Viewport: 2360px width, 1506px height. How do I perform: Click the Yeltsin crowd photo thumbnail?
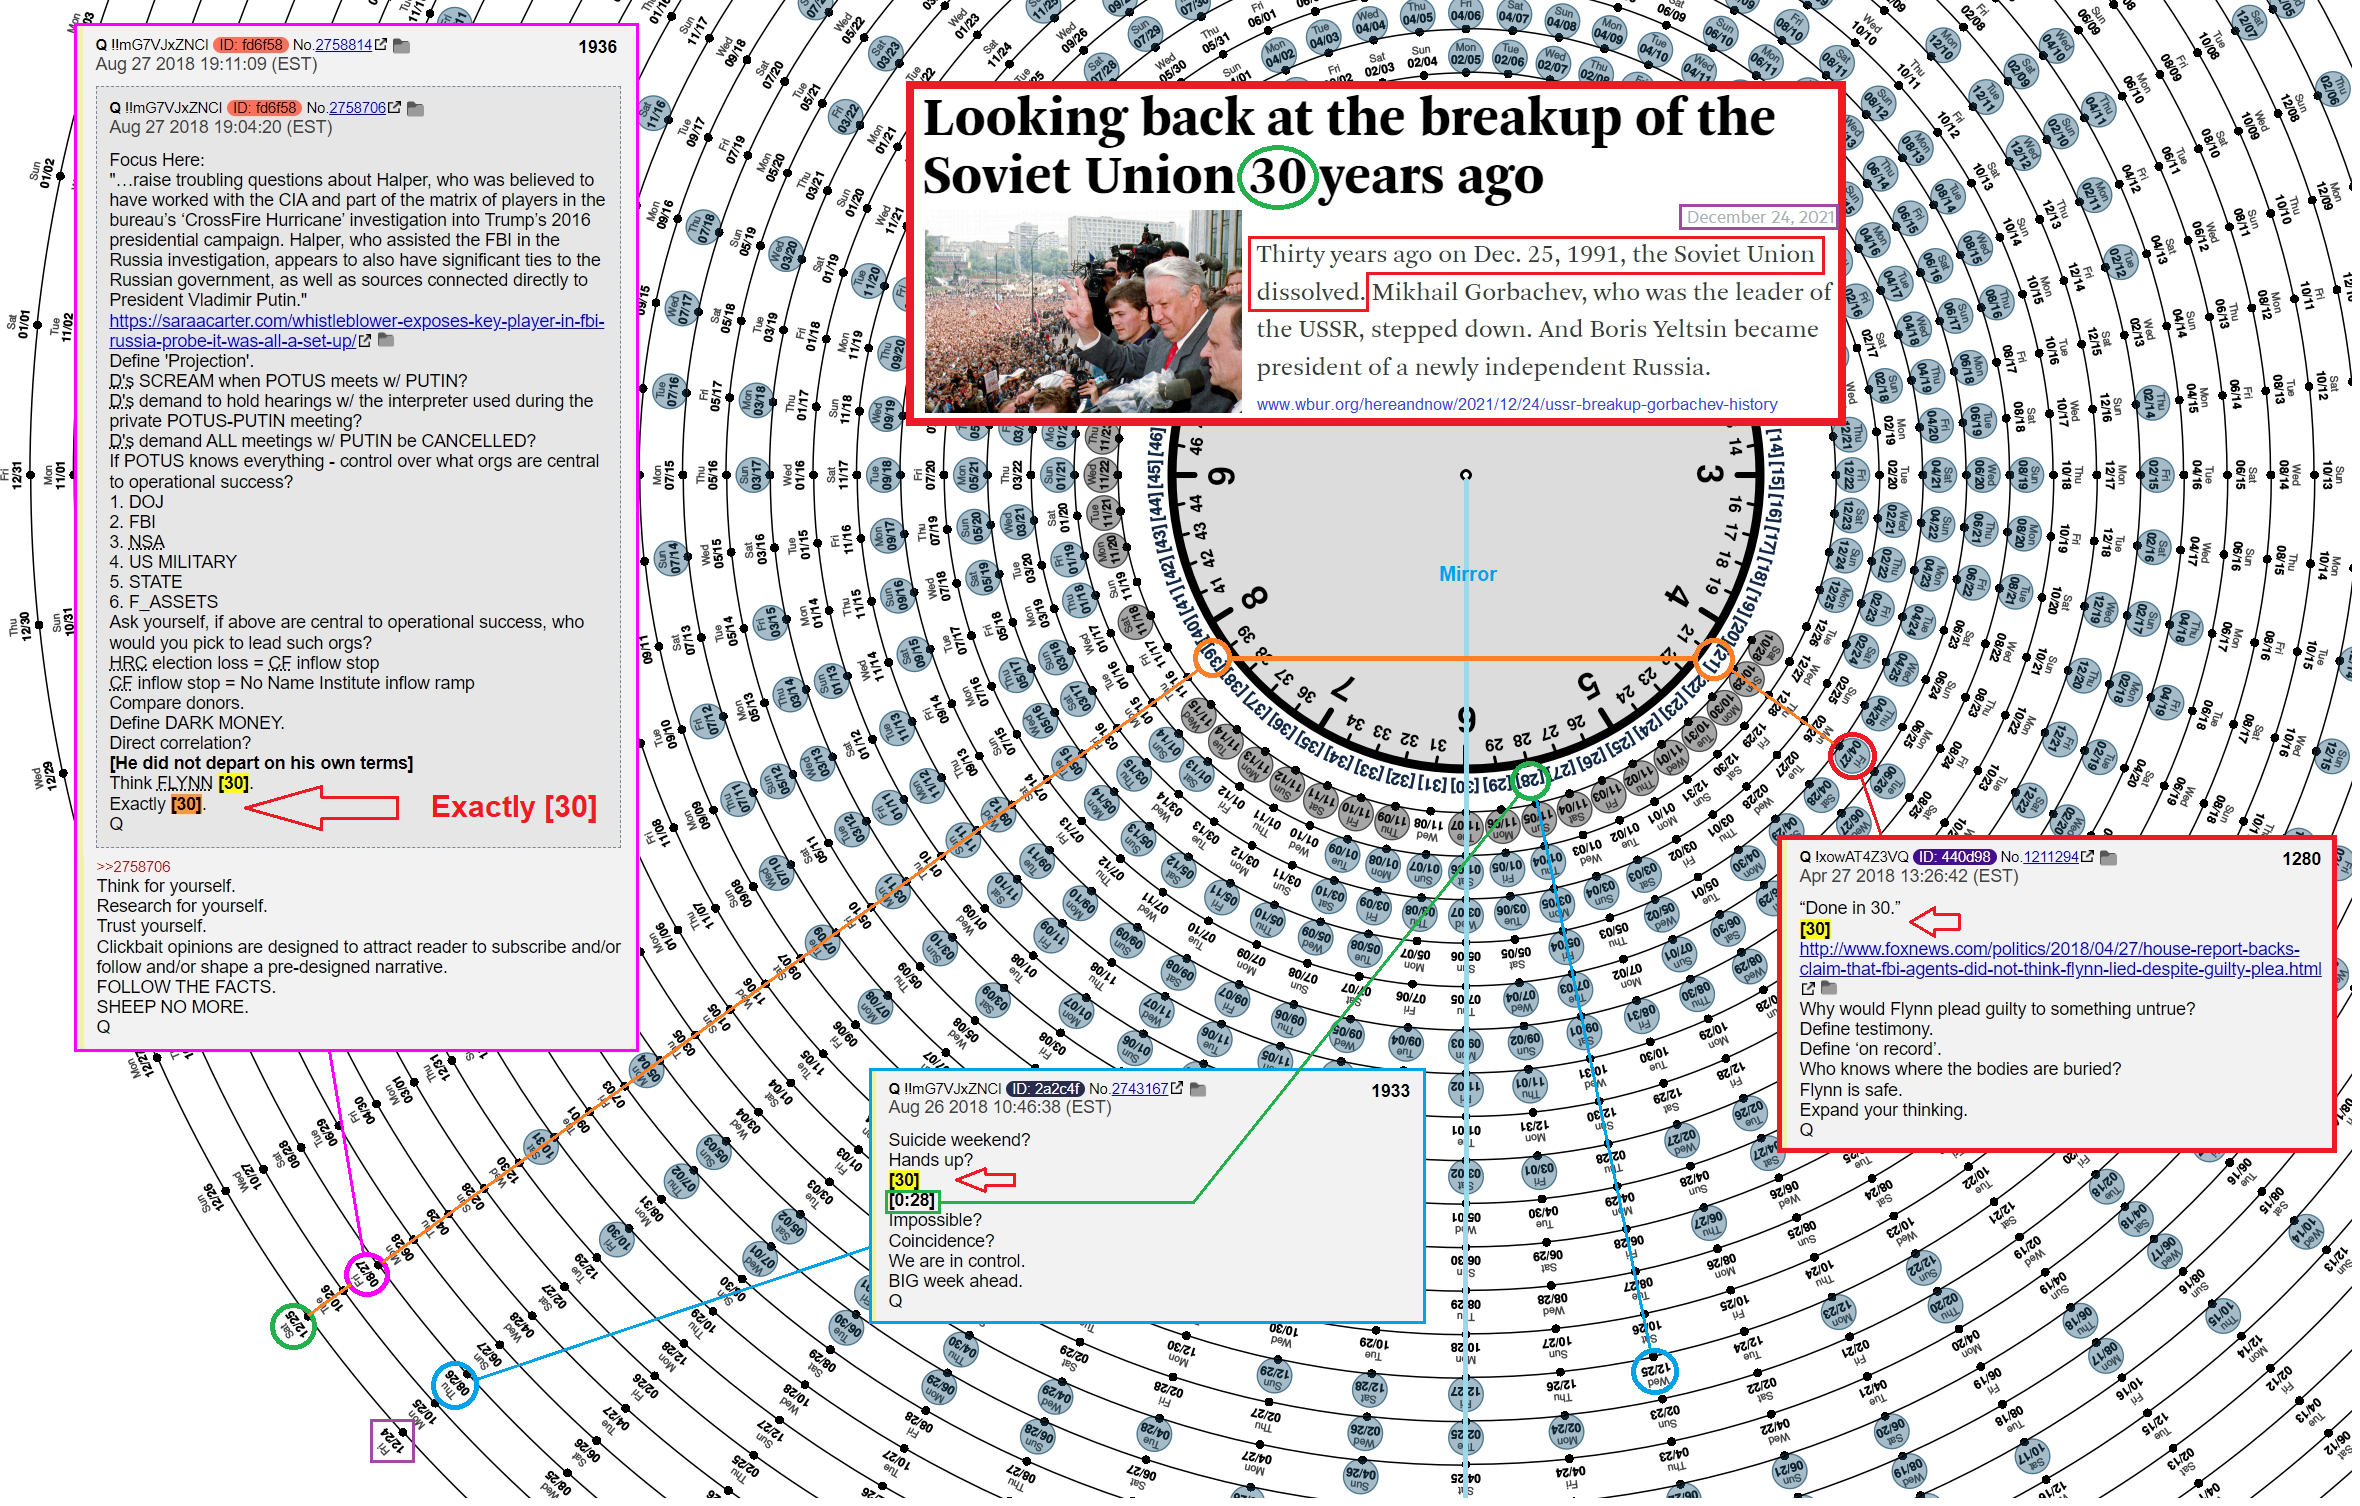click(1083, 312)
